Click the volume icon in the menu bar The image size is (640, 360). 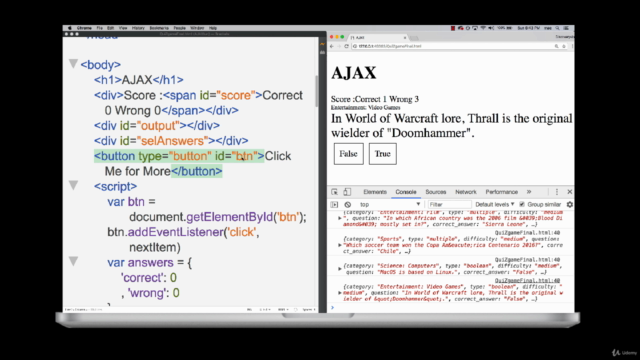491,28
